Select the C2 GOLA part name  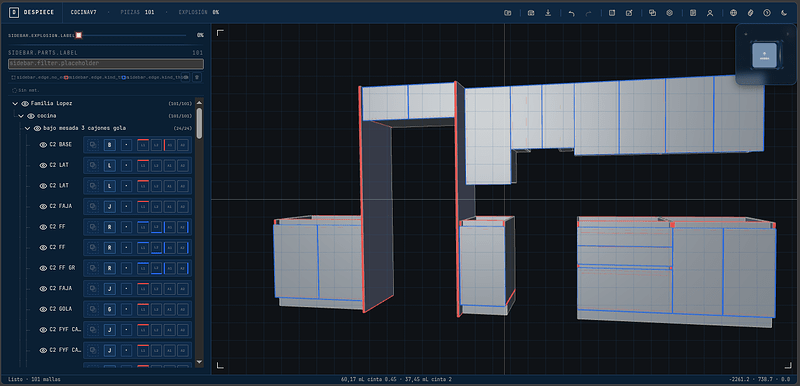click(60, 310)
